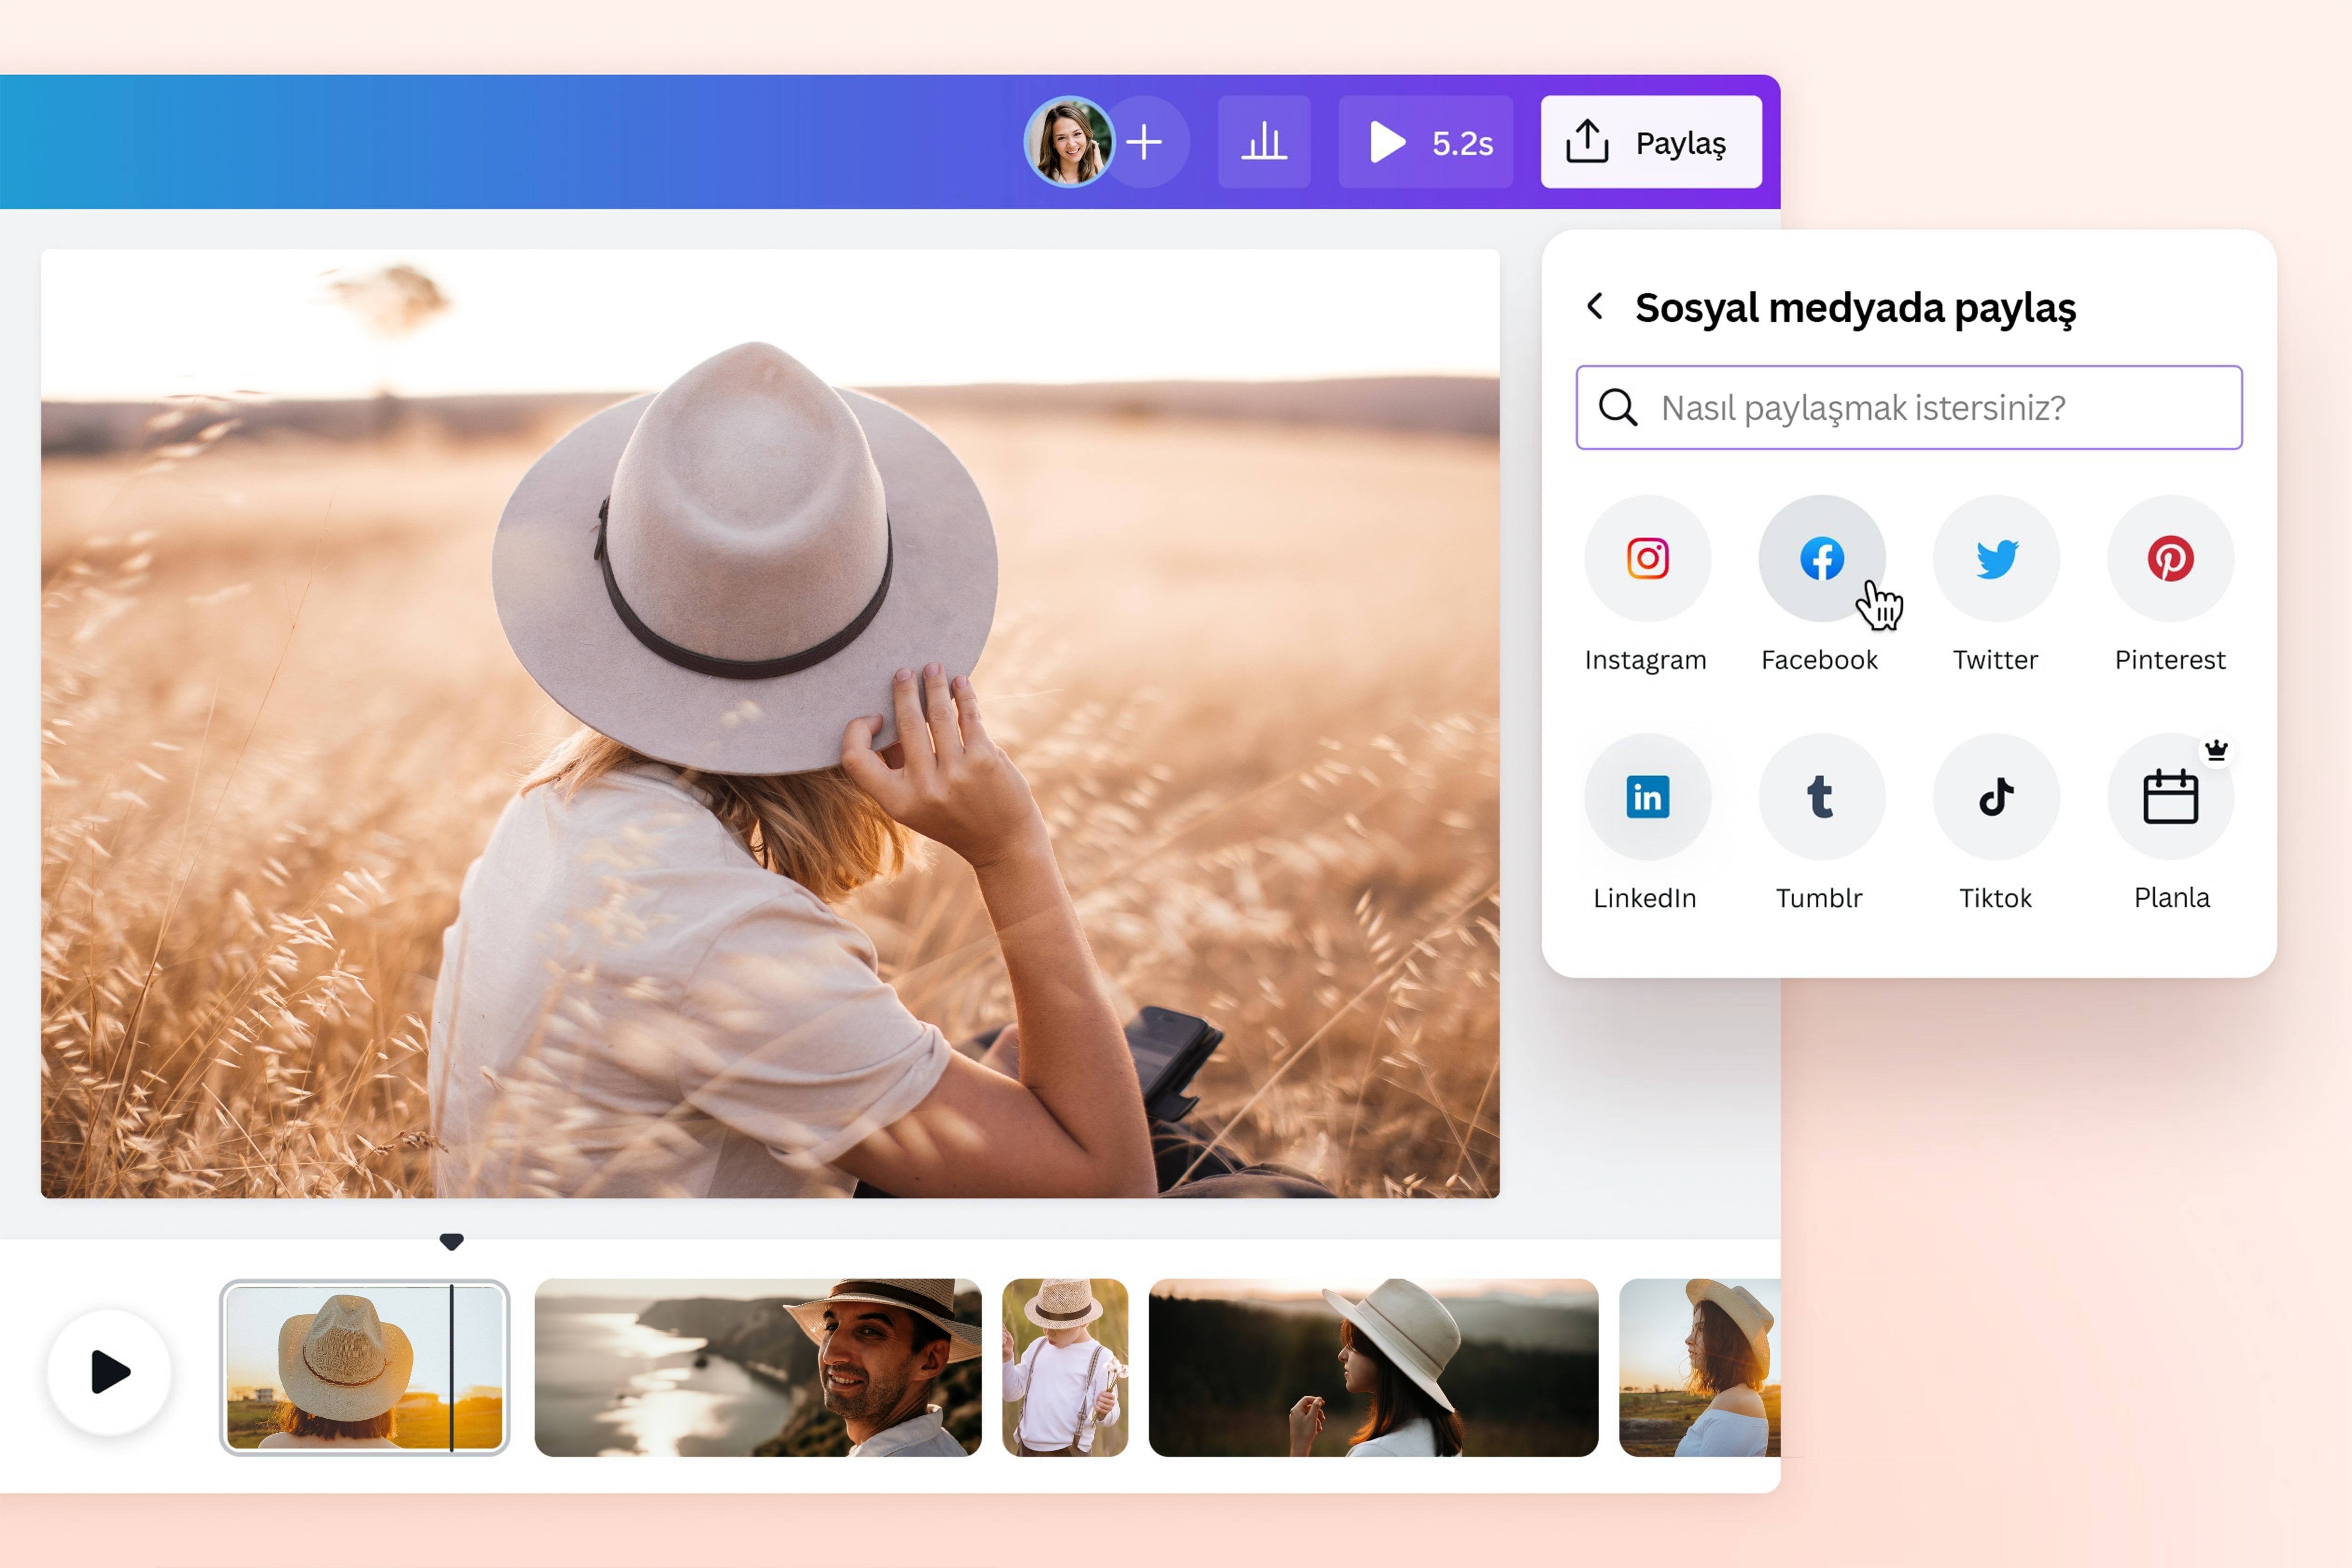
Task: Go back with the chevron arrow
Action: [1596, 306]
